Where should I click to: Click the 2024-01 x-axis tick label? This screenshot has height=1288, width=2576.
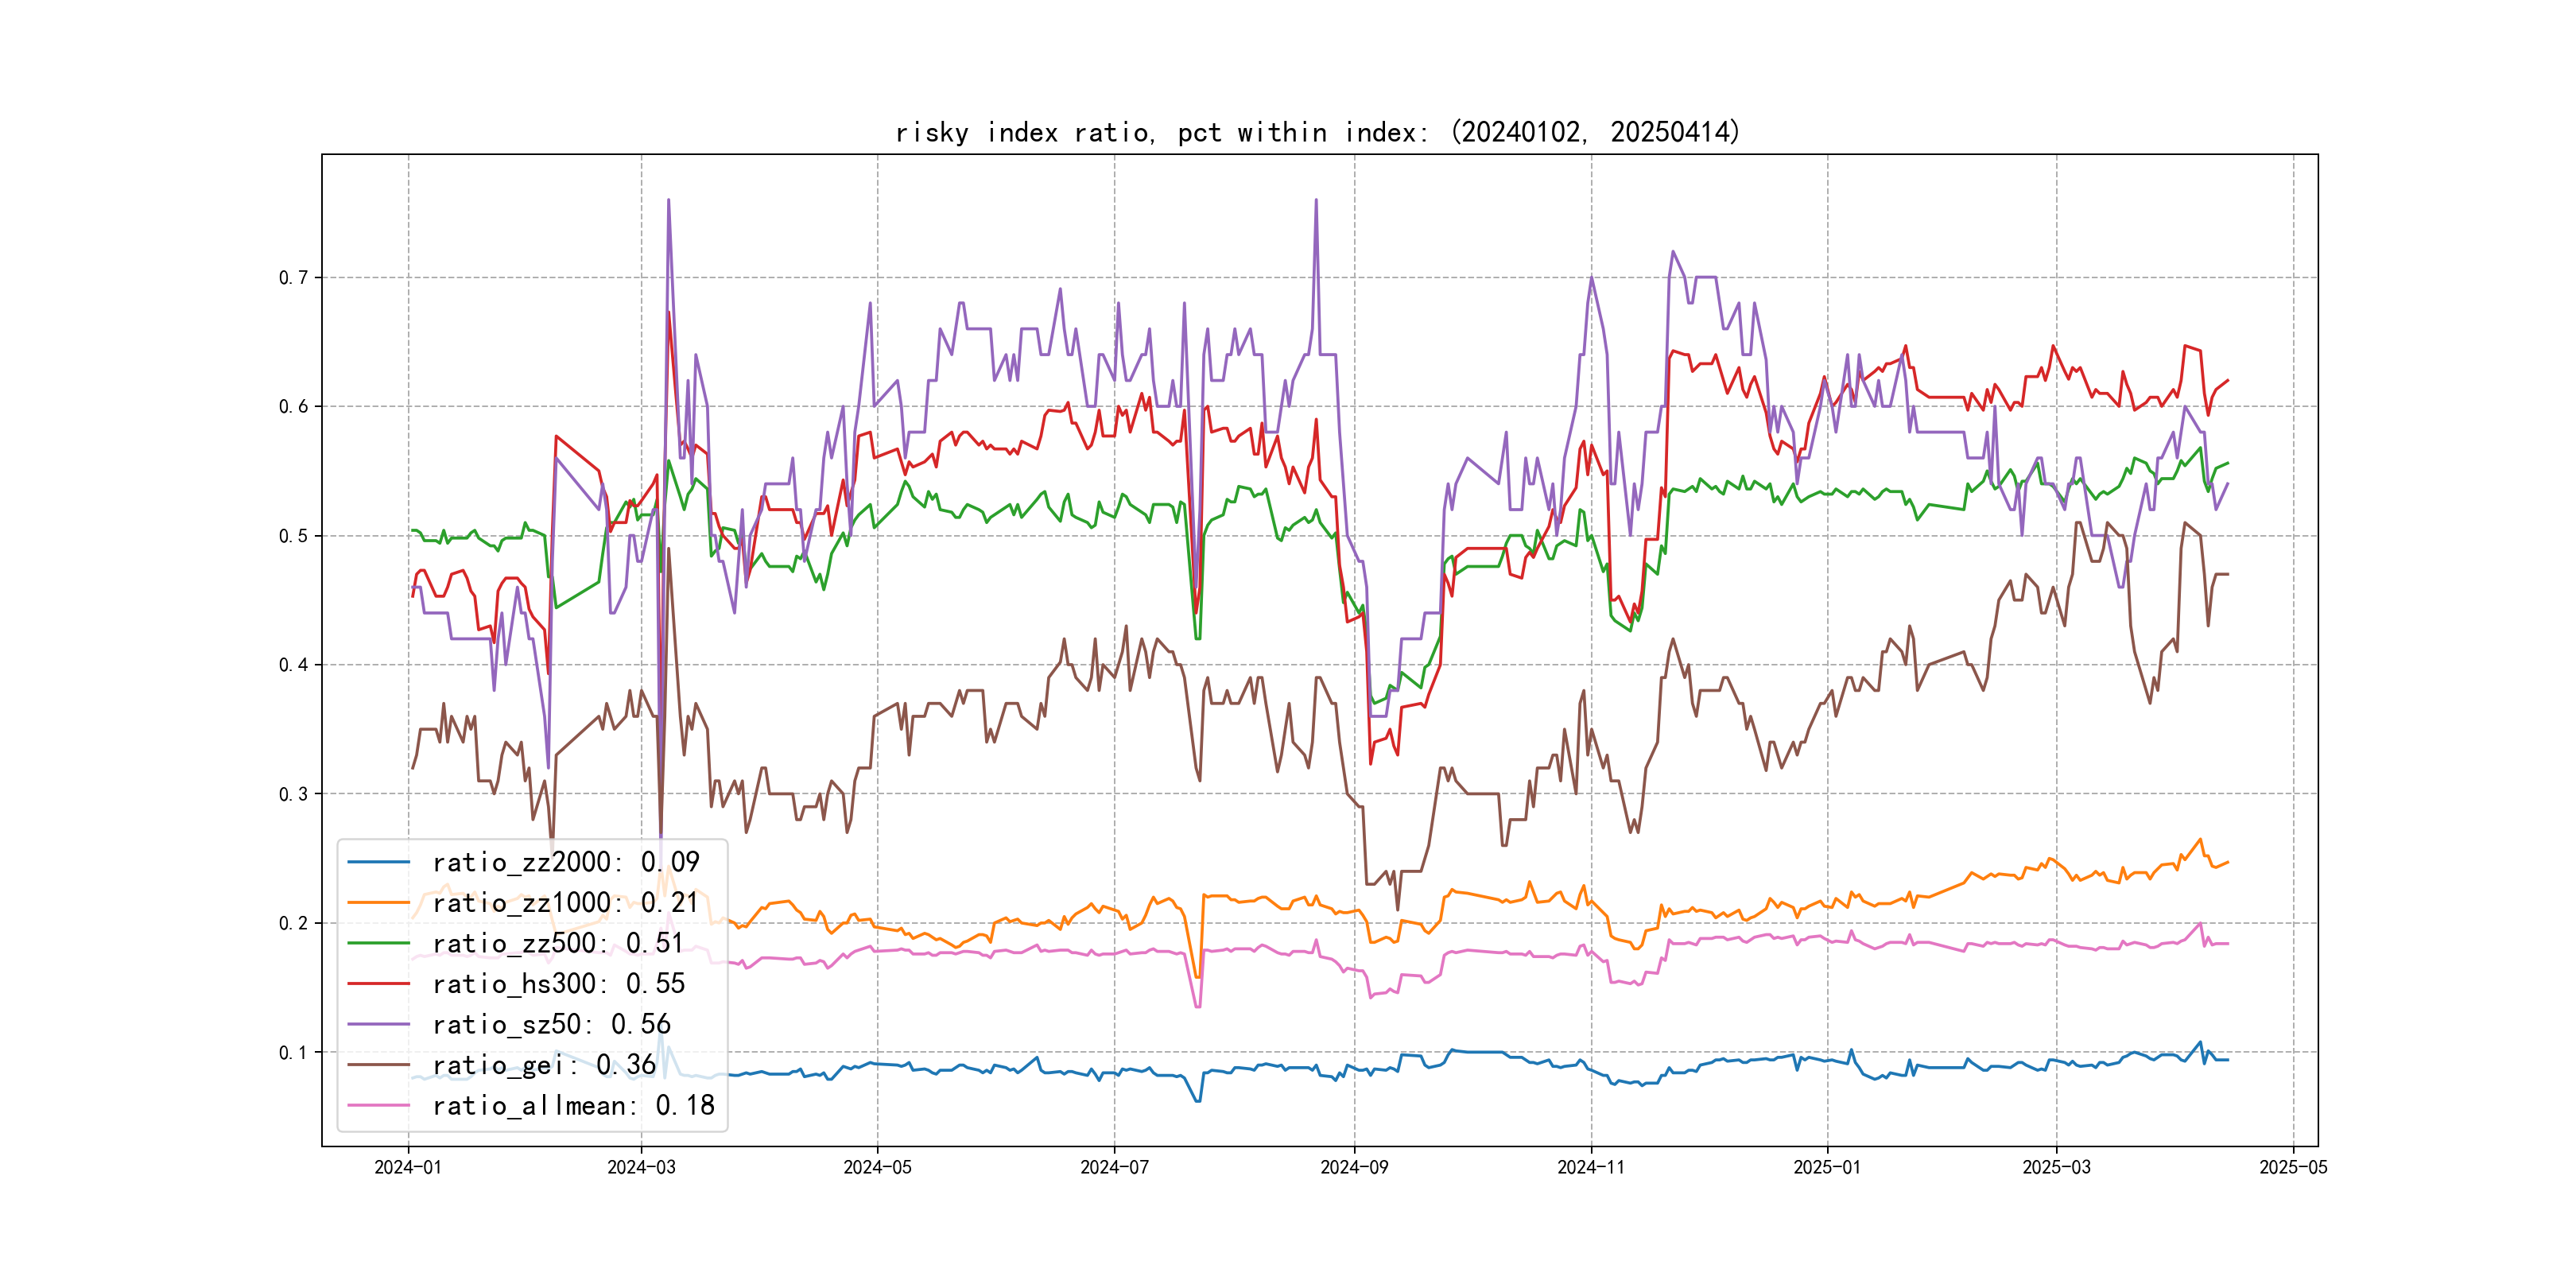pos(408,1167)
